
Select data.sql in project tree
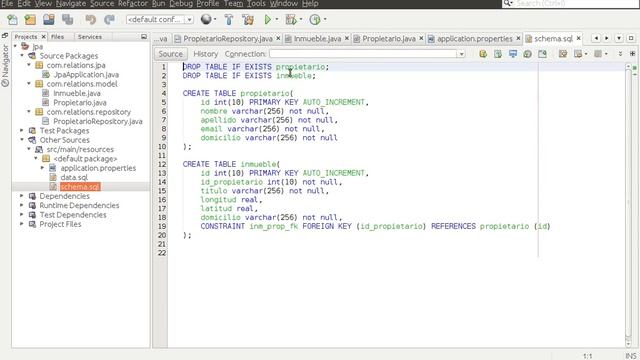(x=74, y=177)
